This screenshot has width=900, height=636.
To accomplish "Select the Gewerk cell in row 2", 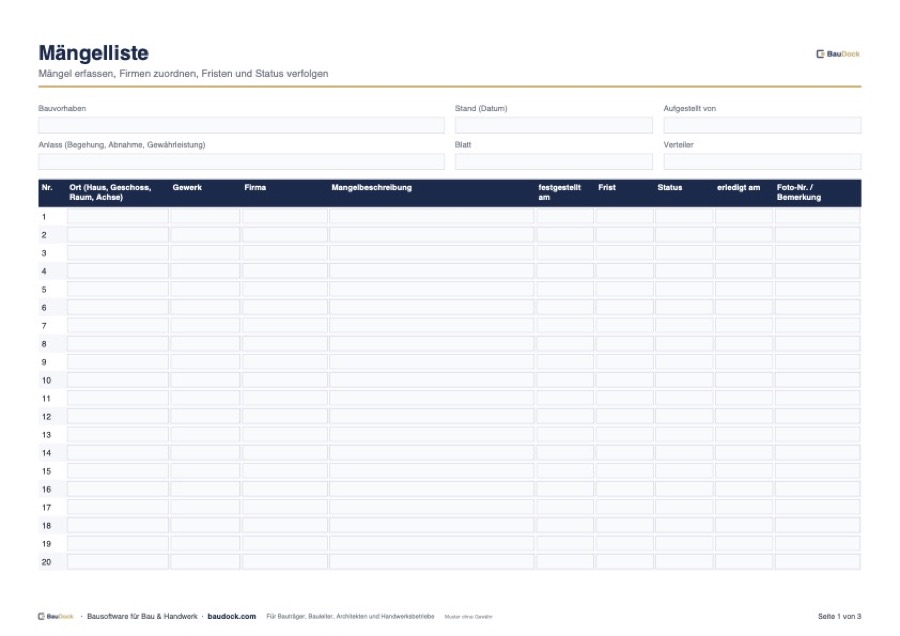I will pos(205,235).
